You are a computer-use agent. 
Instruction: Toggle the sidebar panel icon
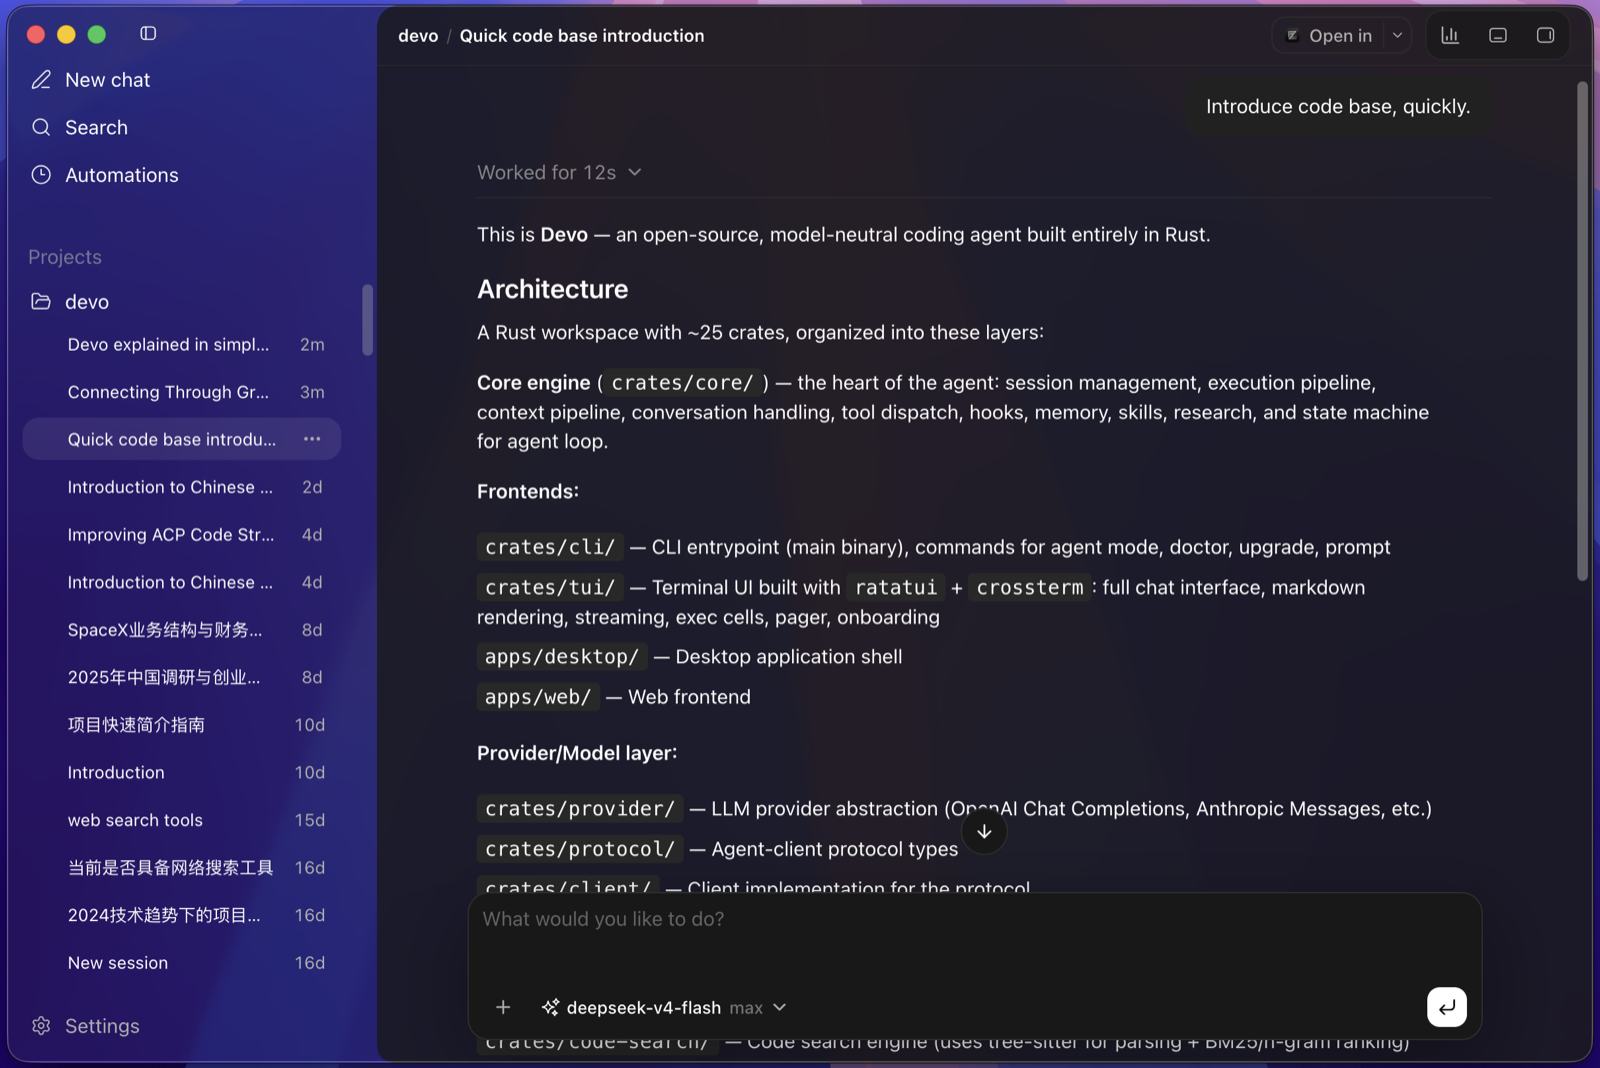click(148, 34)
